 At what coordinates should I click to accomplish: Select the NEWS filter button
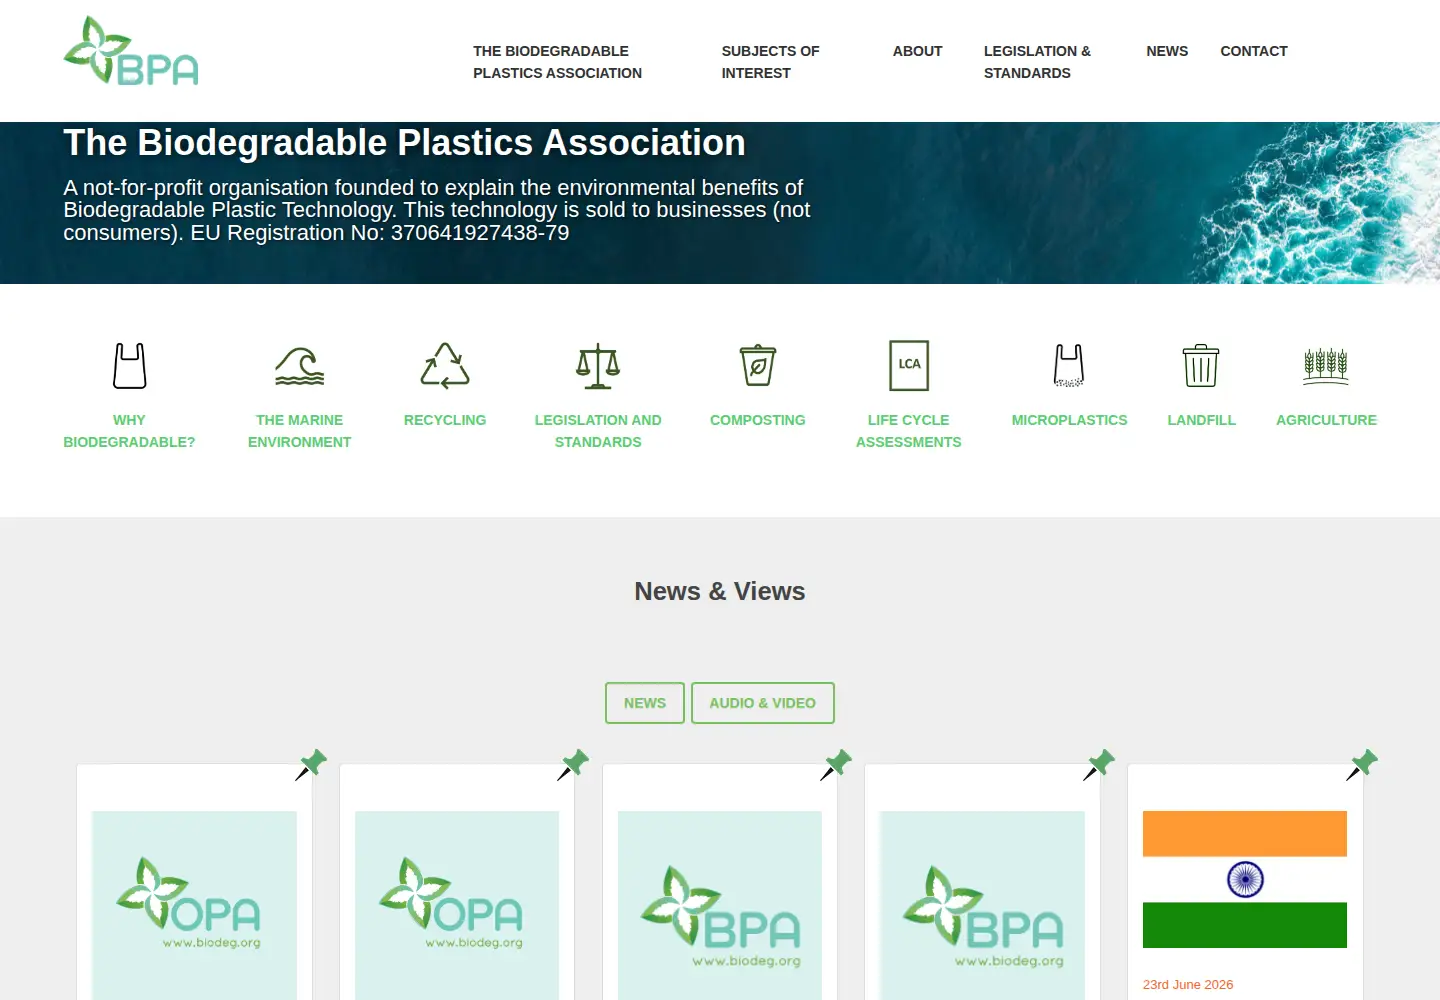pos(645,703)
